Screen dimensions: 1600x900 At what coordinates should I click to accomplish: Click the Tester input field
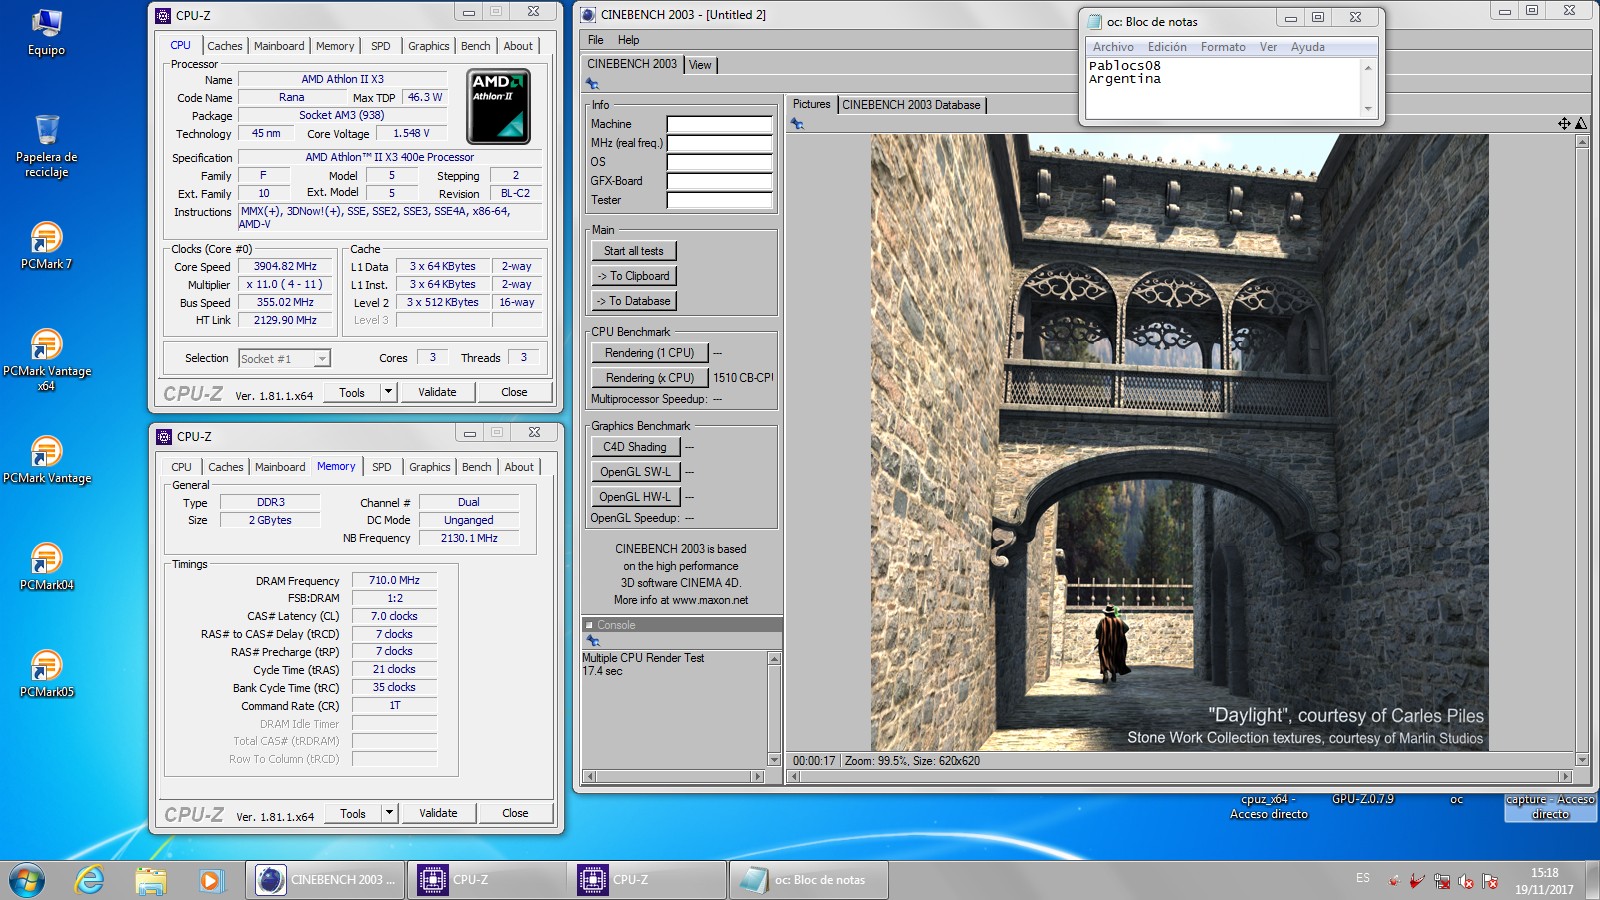coord(720,201)
